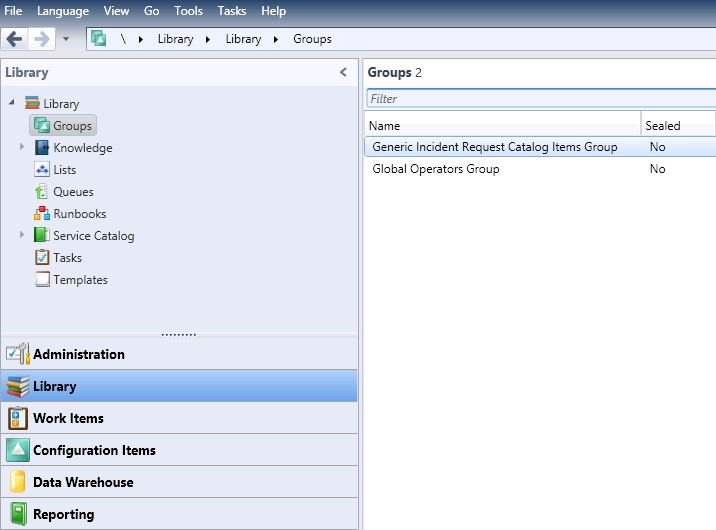
Task: Collapse the Library navigation pane
Action: click(343, 72)
